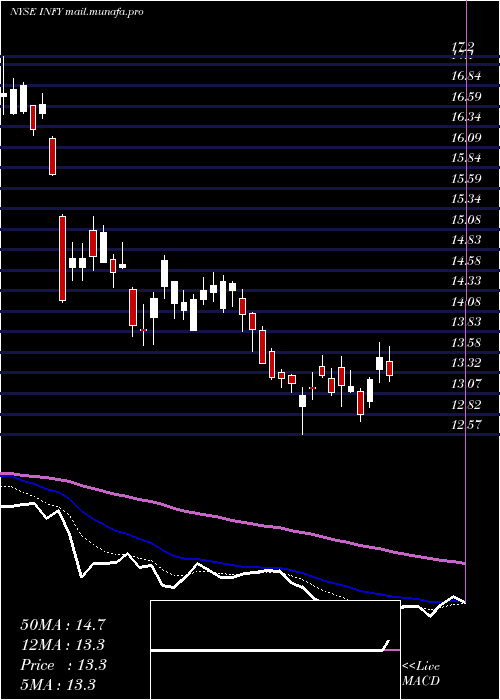Click the pink 50MA moving average line
The image size is (500, 700).
tap(232, 521)
